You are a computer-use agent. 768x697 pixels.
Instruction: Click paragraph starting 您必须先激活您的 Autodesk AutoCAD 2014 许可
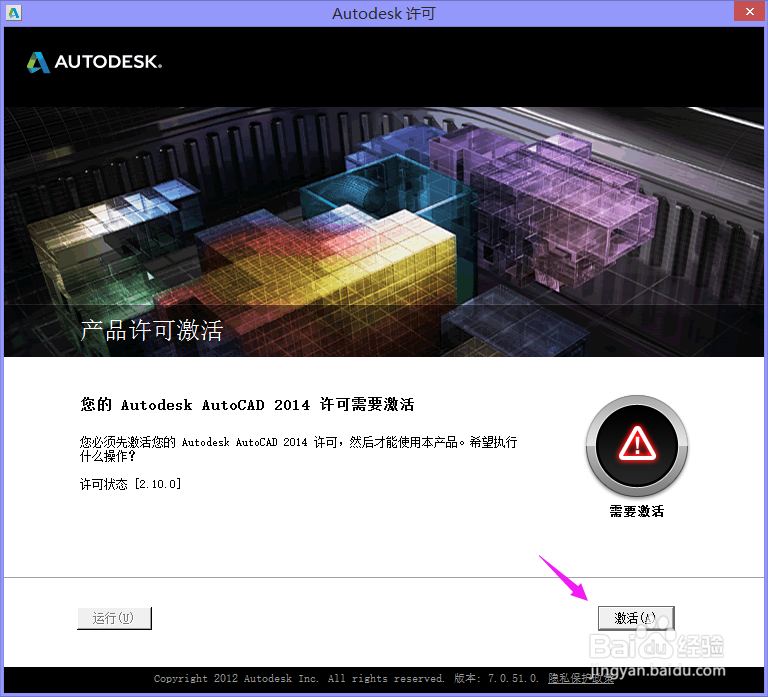coord(298,449)
